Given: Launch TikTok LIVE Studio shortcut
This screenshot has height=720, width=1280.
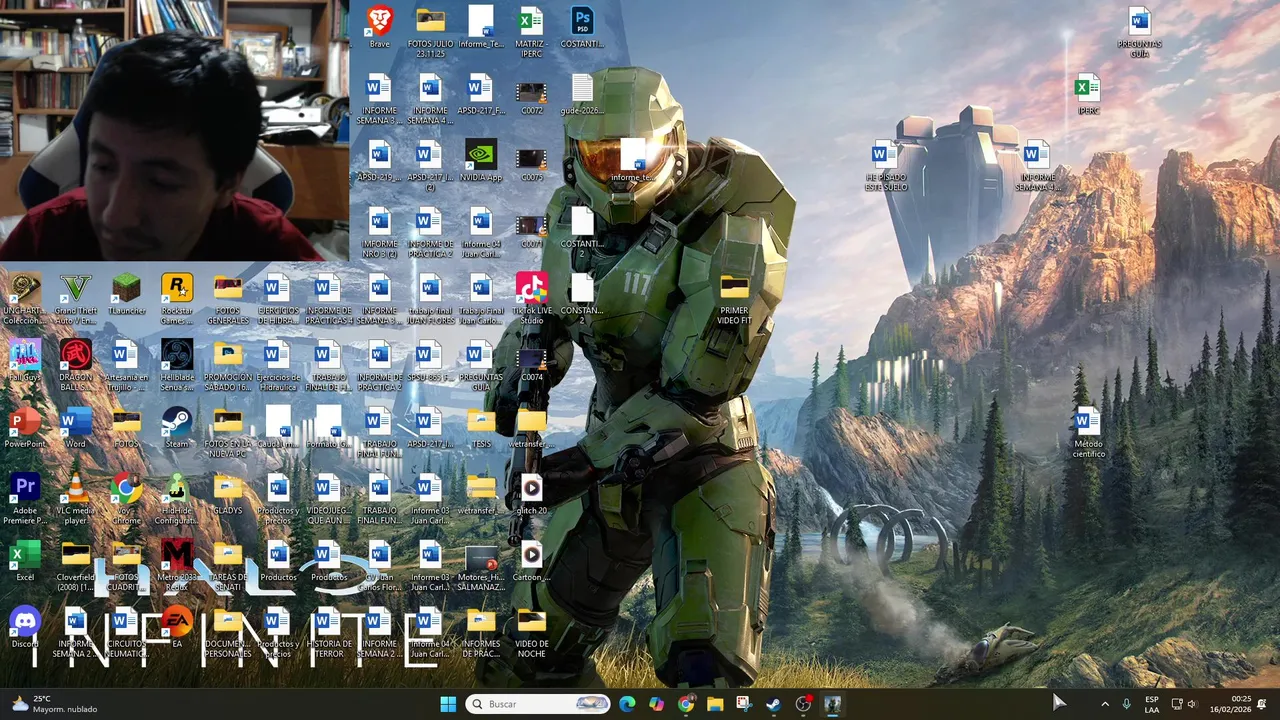Looking at the screenshot, I should [532, 299].
